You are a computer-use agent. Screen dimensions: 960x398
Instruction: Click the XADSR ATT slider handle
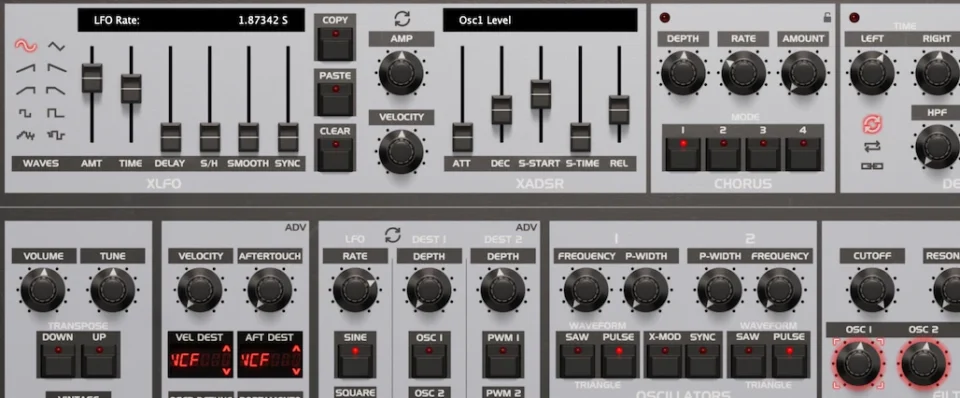coord(462,137)
